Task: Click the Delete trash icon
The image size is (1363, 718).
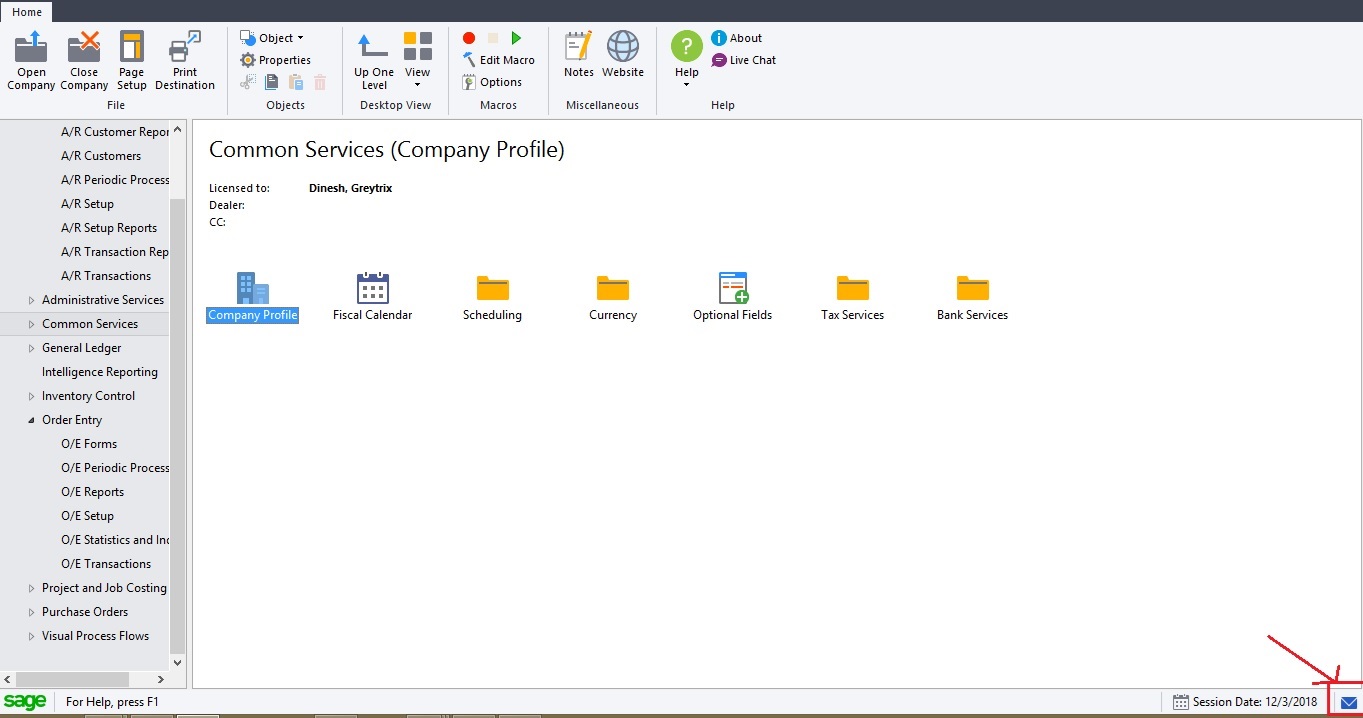Action: 320,82
